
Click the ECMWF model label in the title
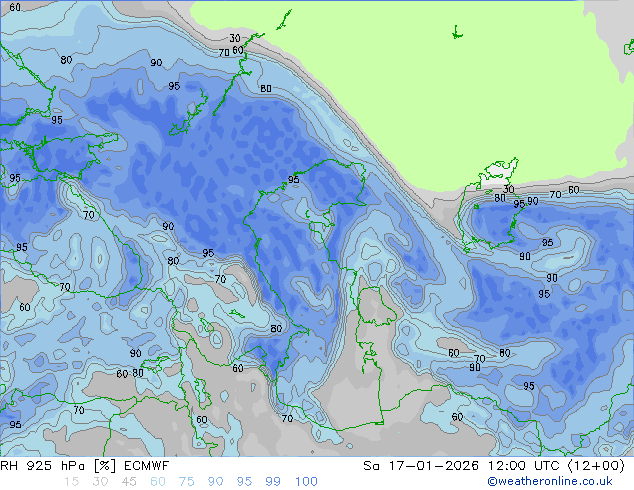coord(146,466)
